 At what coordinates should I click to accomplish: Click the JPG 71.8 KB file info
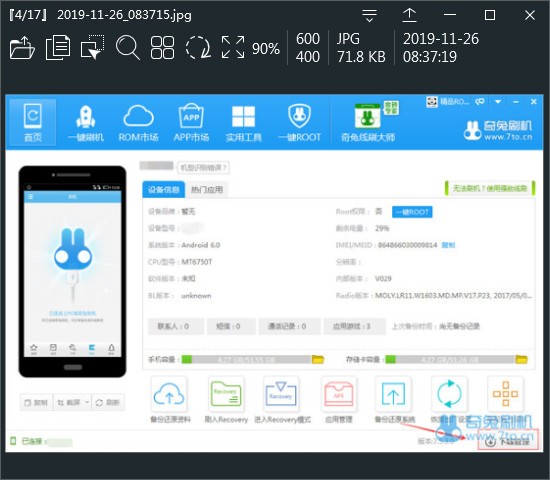point(361,48)
